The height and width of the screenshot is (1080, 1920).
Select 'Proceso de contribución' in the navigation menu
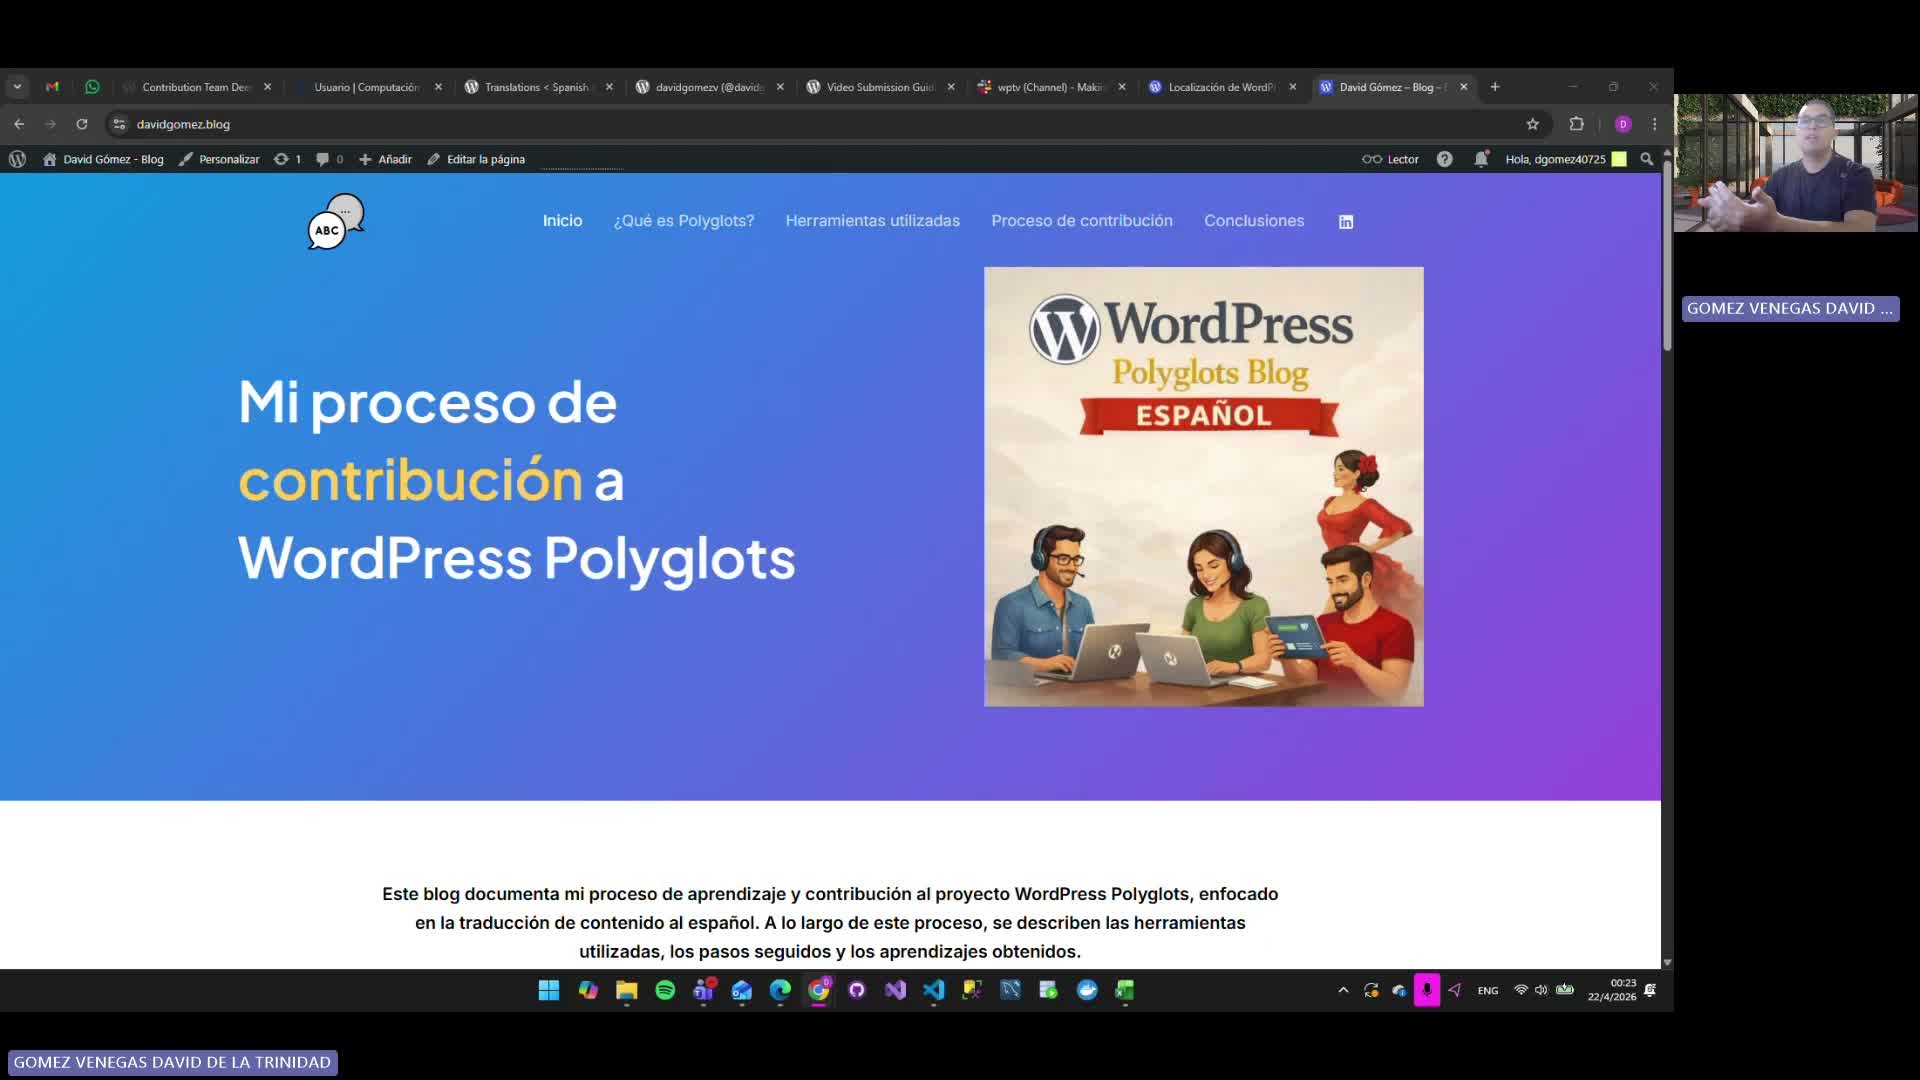click(x=1082, y=221)
